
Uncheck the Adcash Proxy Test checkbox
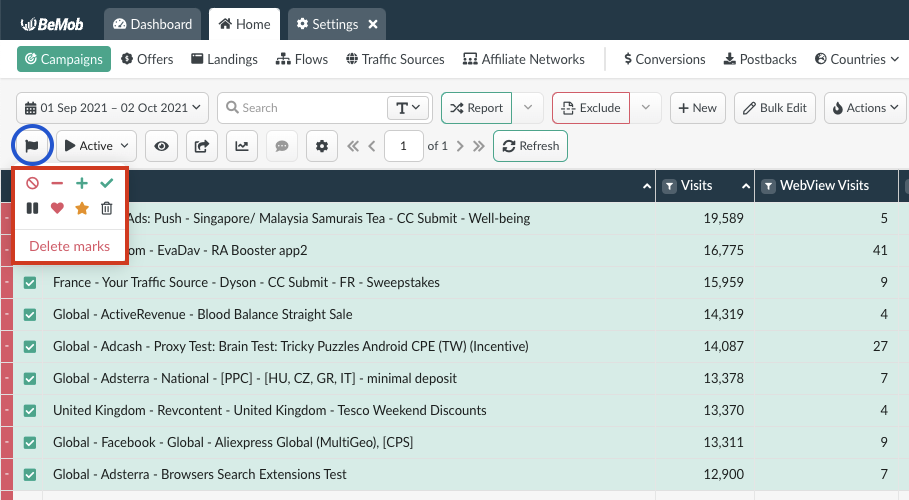pos(30,346)
